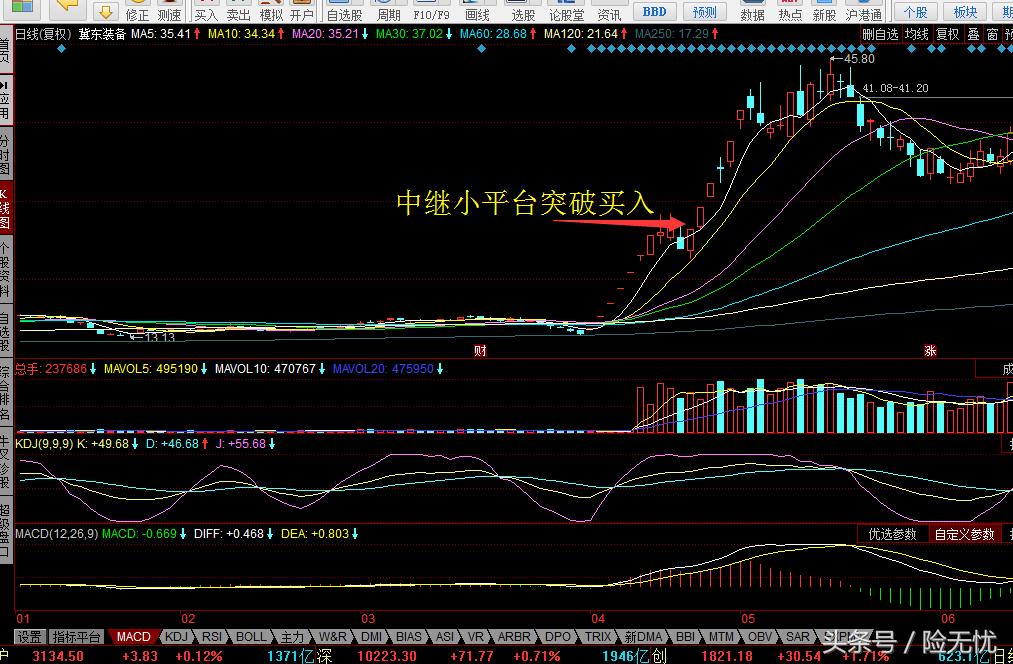The width and height of the screenshot is (1013, 664).
Task: Open the 指标平台 indicator platform tab
Action: click(76, 637)
